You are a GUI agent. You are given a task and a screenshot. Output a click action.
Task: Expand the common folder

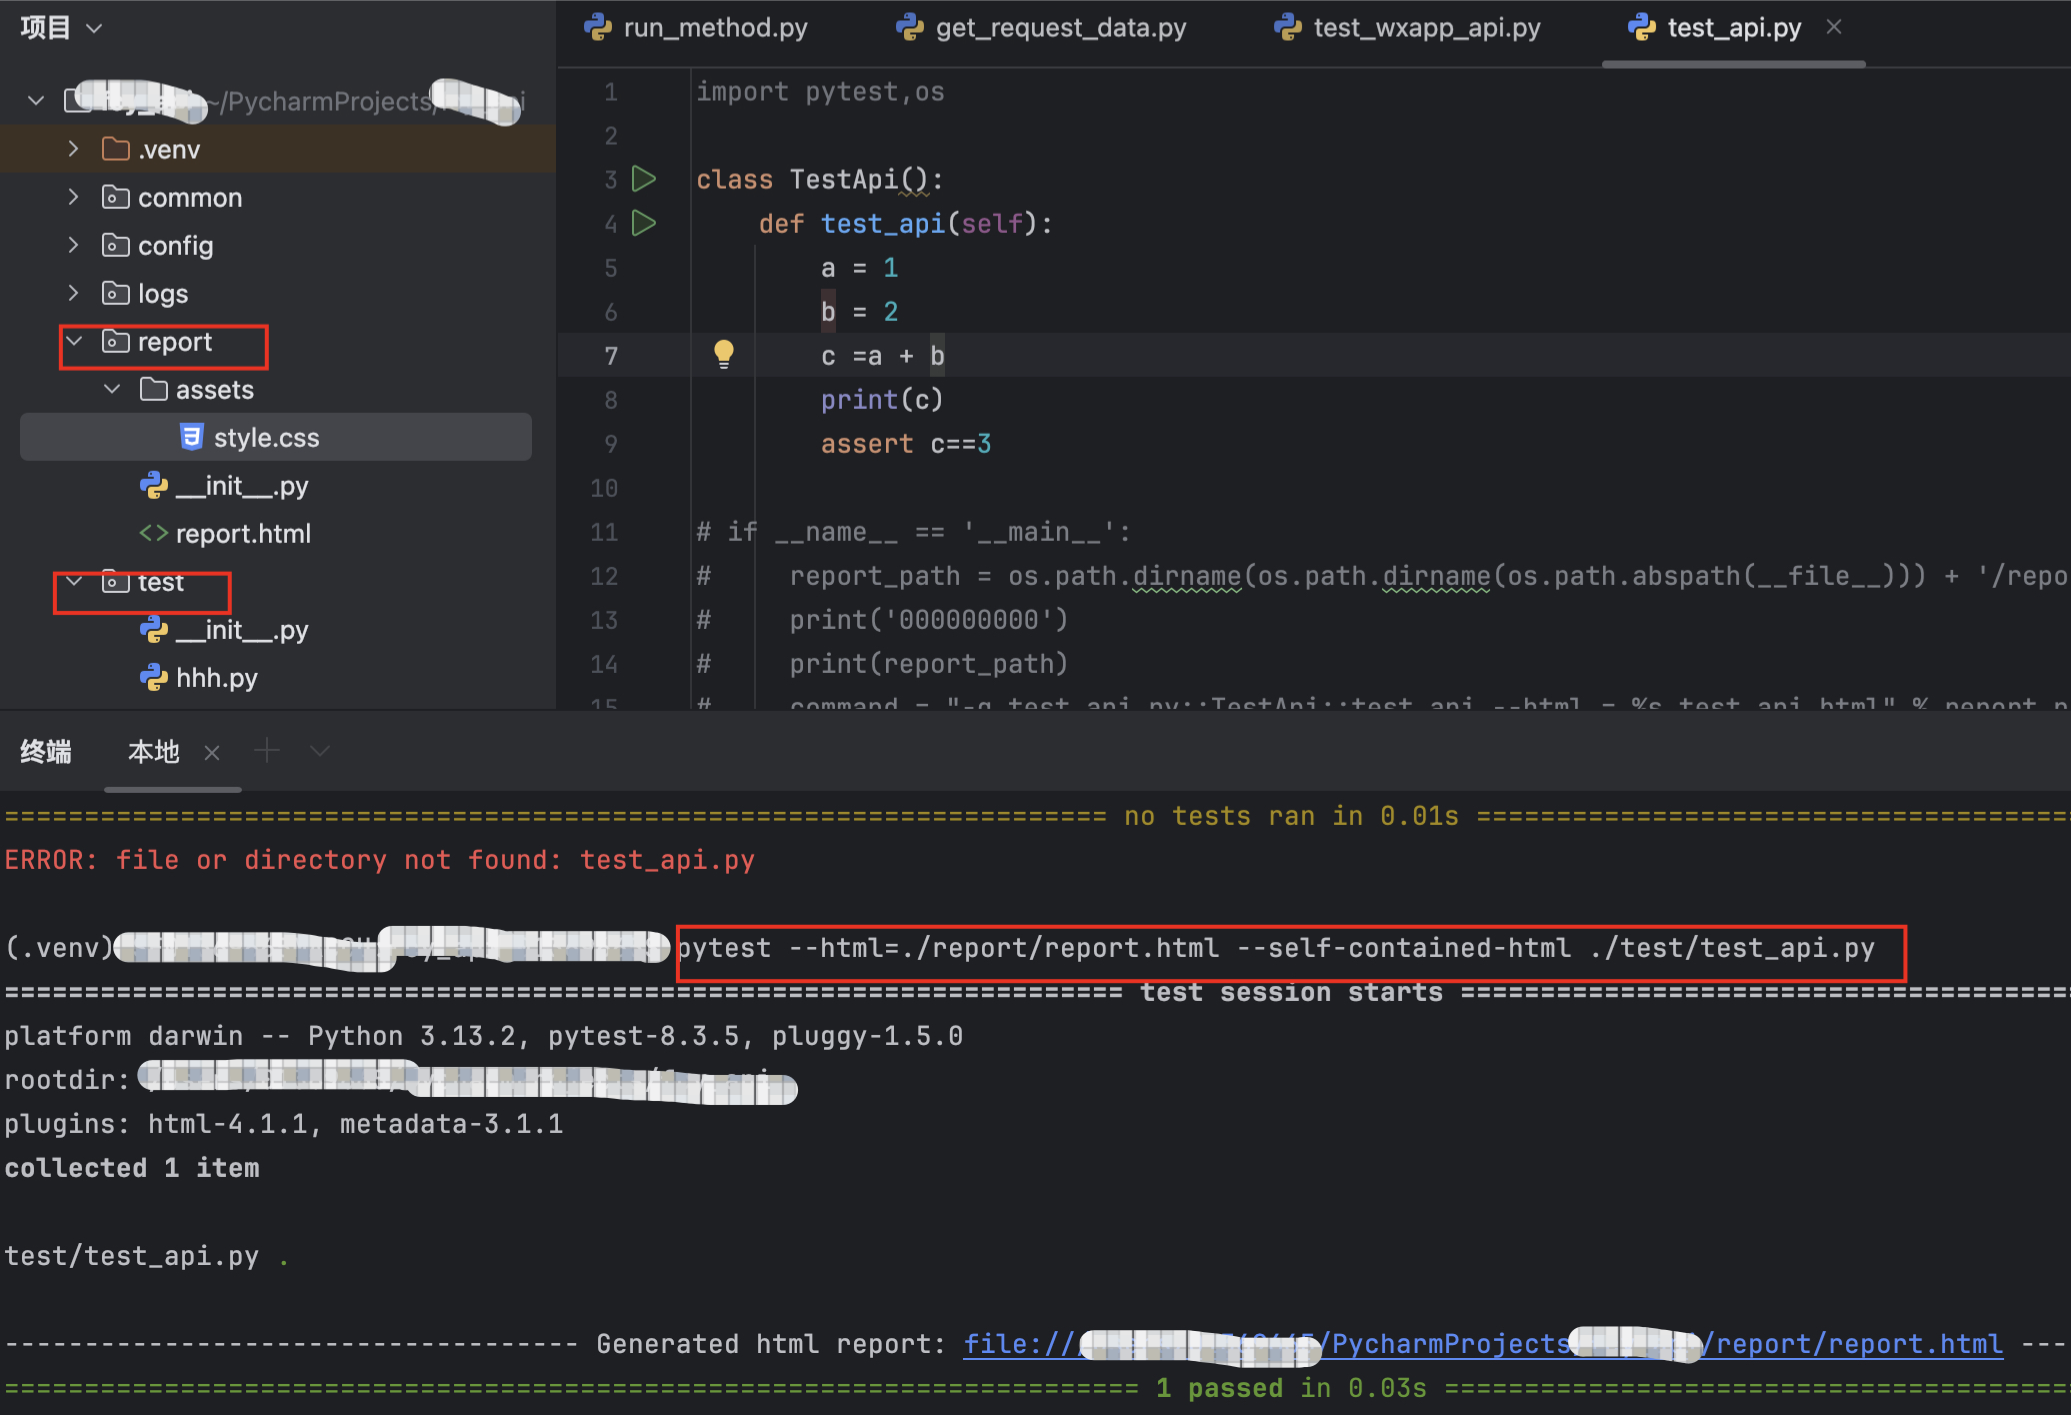tap(73, 197)
